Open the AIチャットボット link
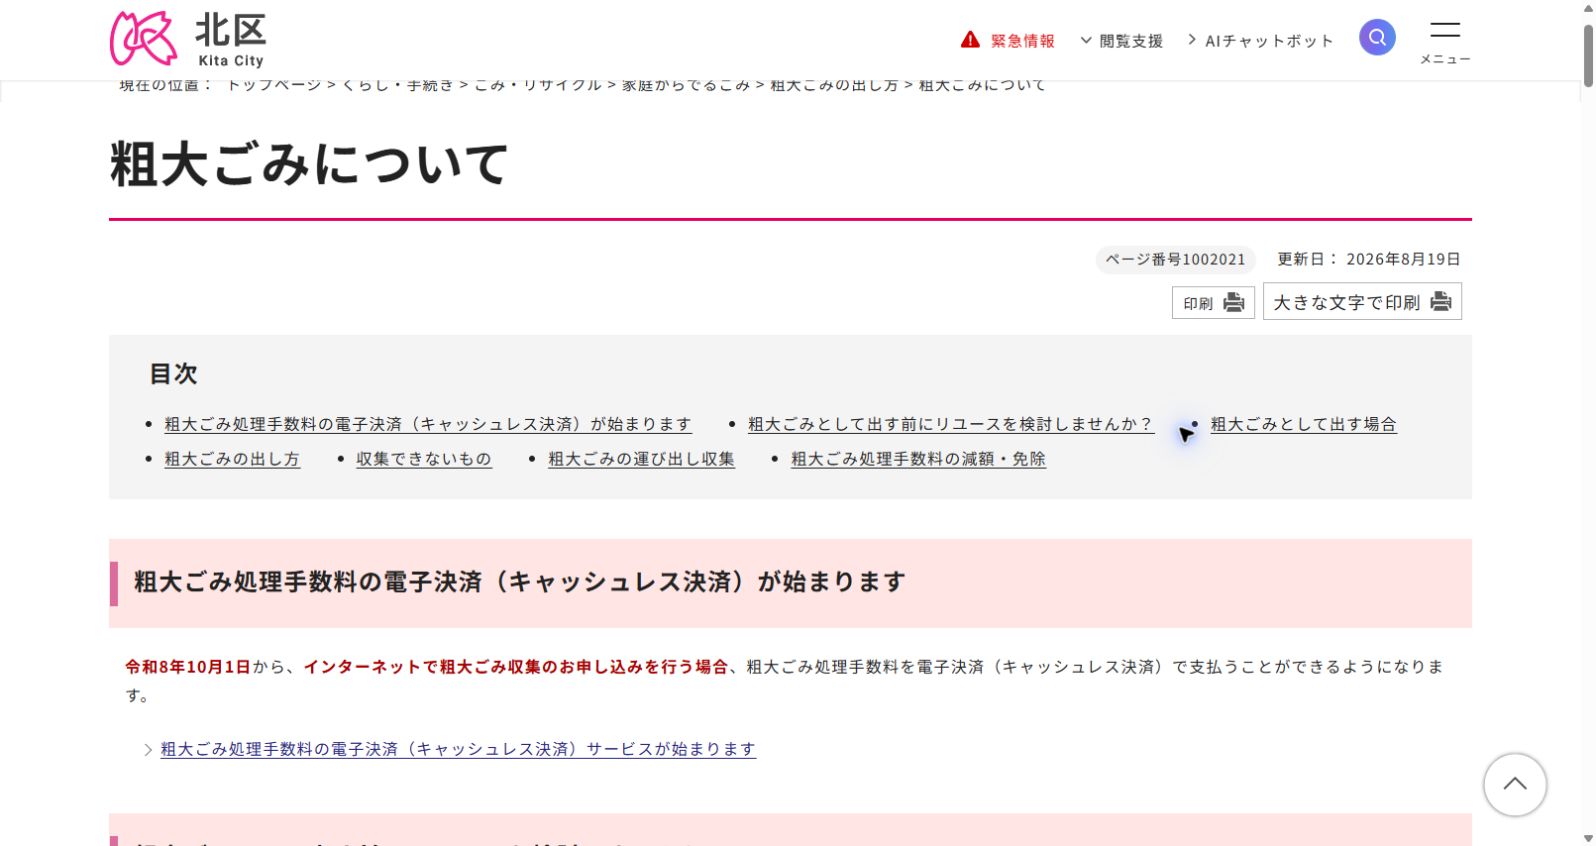This screenshot has width=1596, height=846. (1260, 41)
